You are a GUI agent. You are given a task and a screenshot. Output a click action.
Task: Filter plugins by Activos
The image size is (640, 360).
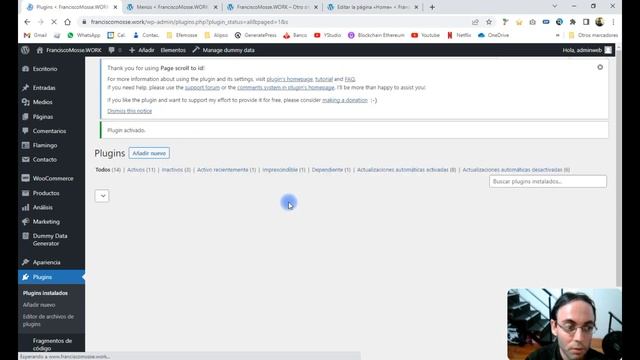(141, 170)
